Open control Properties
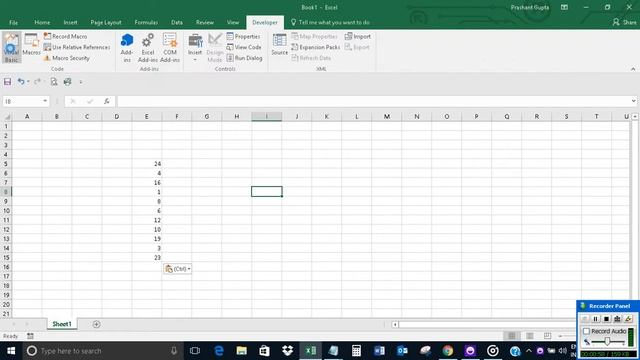This screenshot has height=360, width=640. [243, 36]
